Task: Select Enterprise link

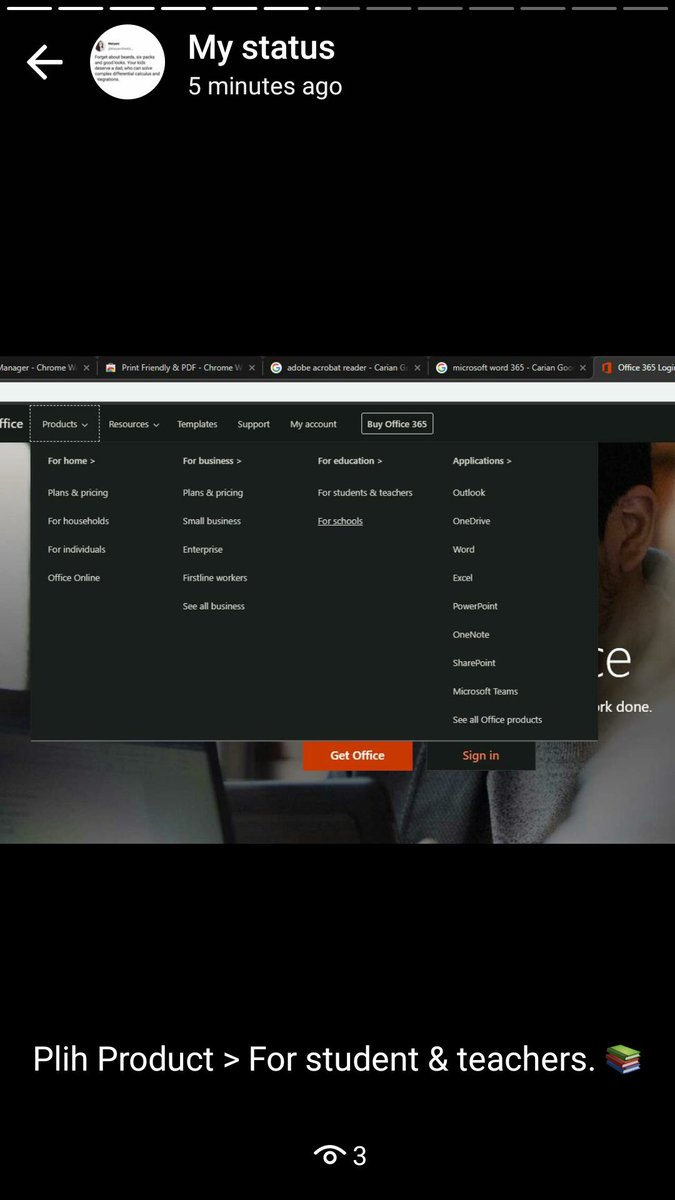Action: (x=203, y=549)
